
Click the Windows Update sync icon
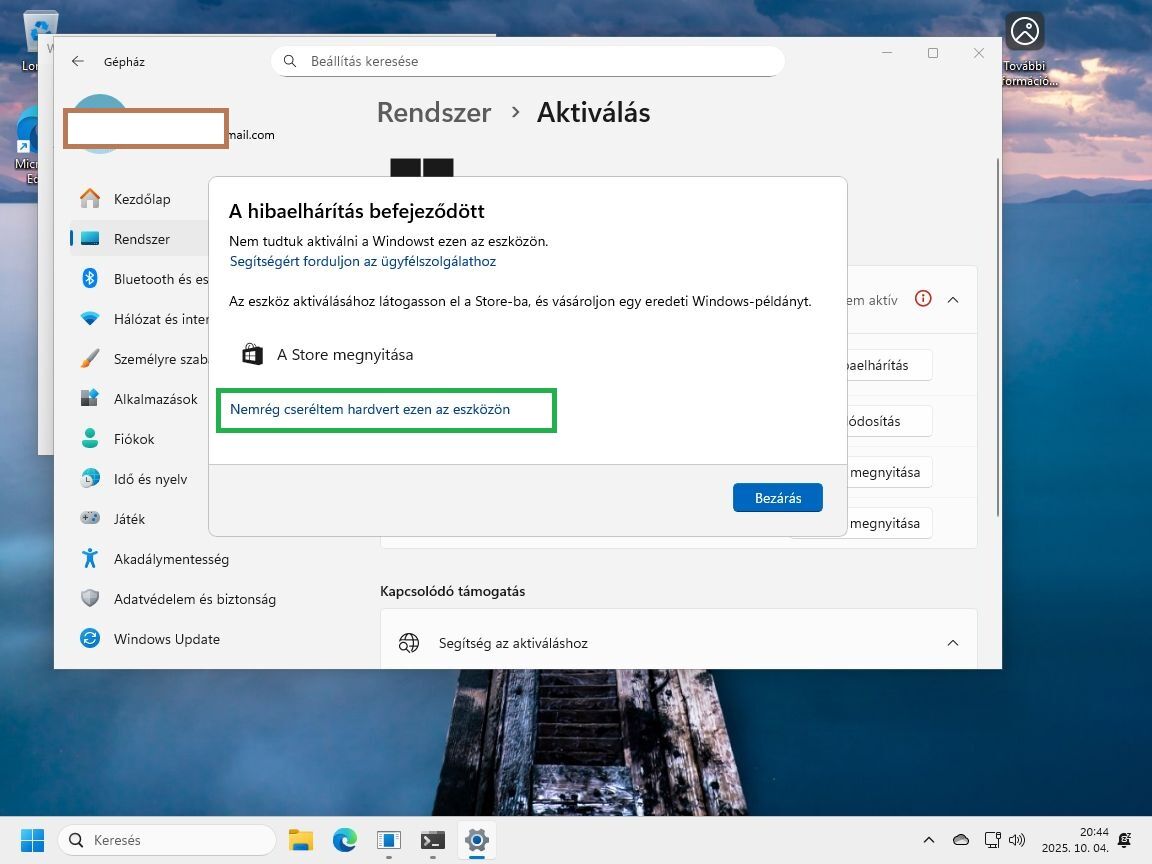90,638
